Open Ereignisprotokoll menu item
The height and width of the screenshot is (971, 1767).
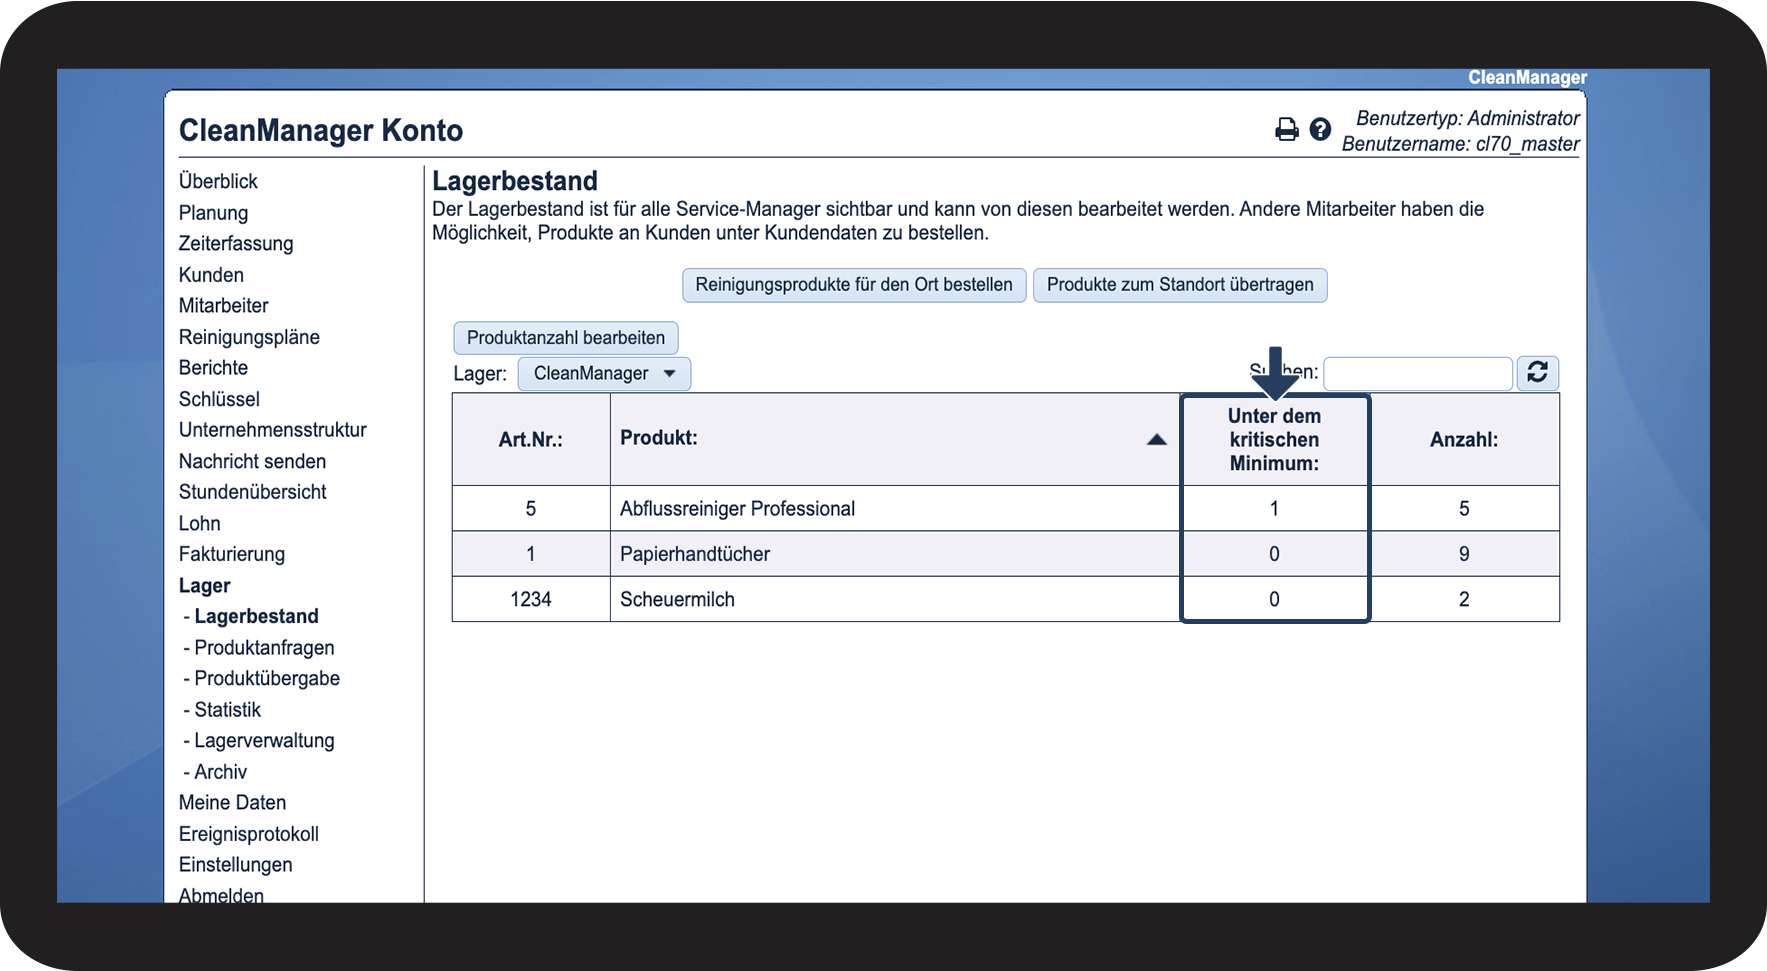point(249,834)
